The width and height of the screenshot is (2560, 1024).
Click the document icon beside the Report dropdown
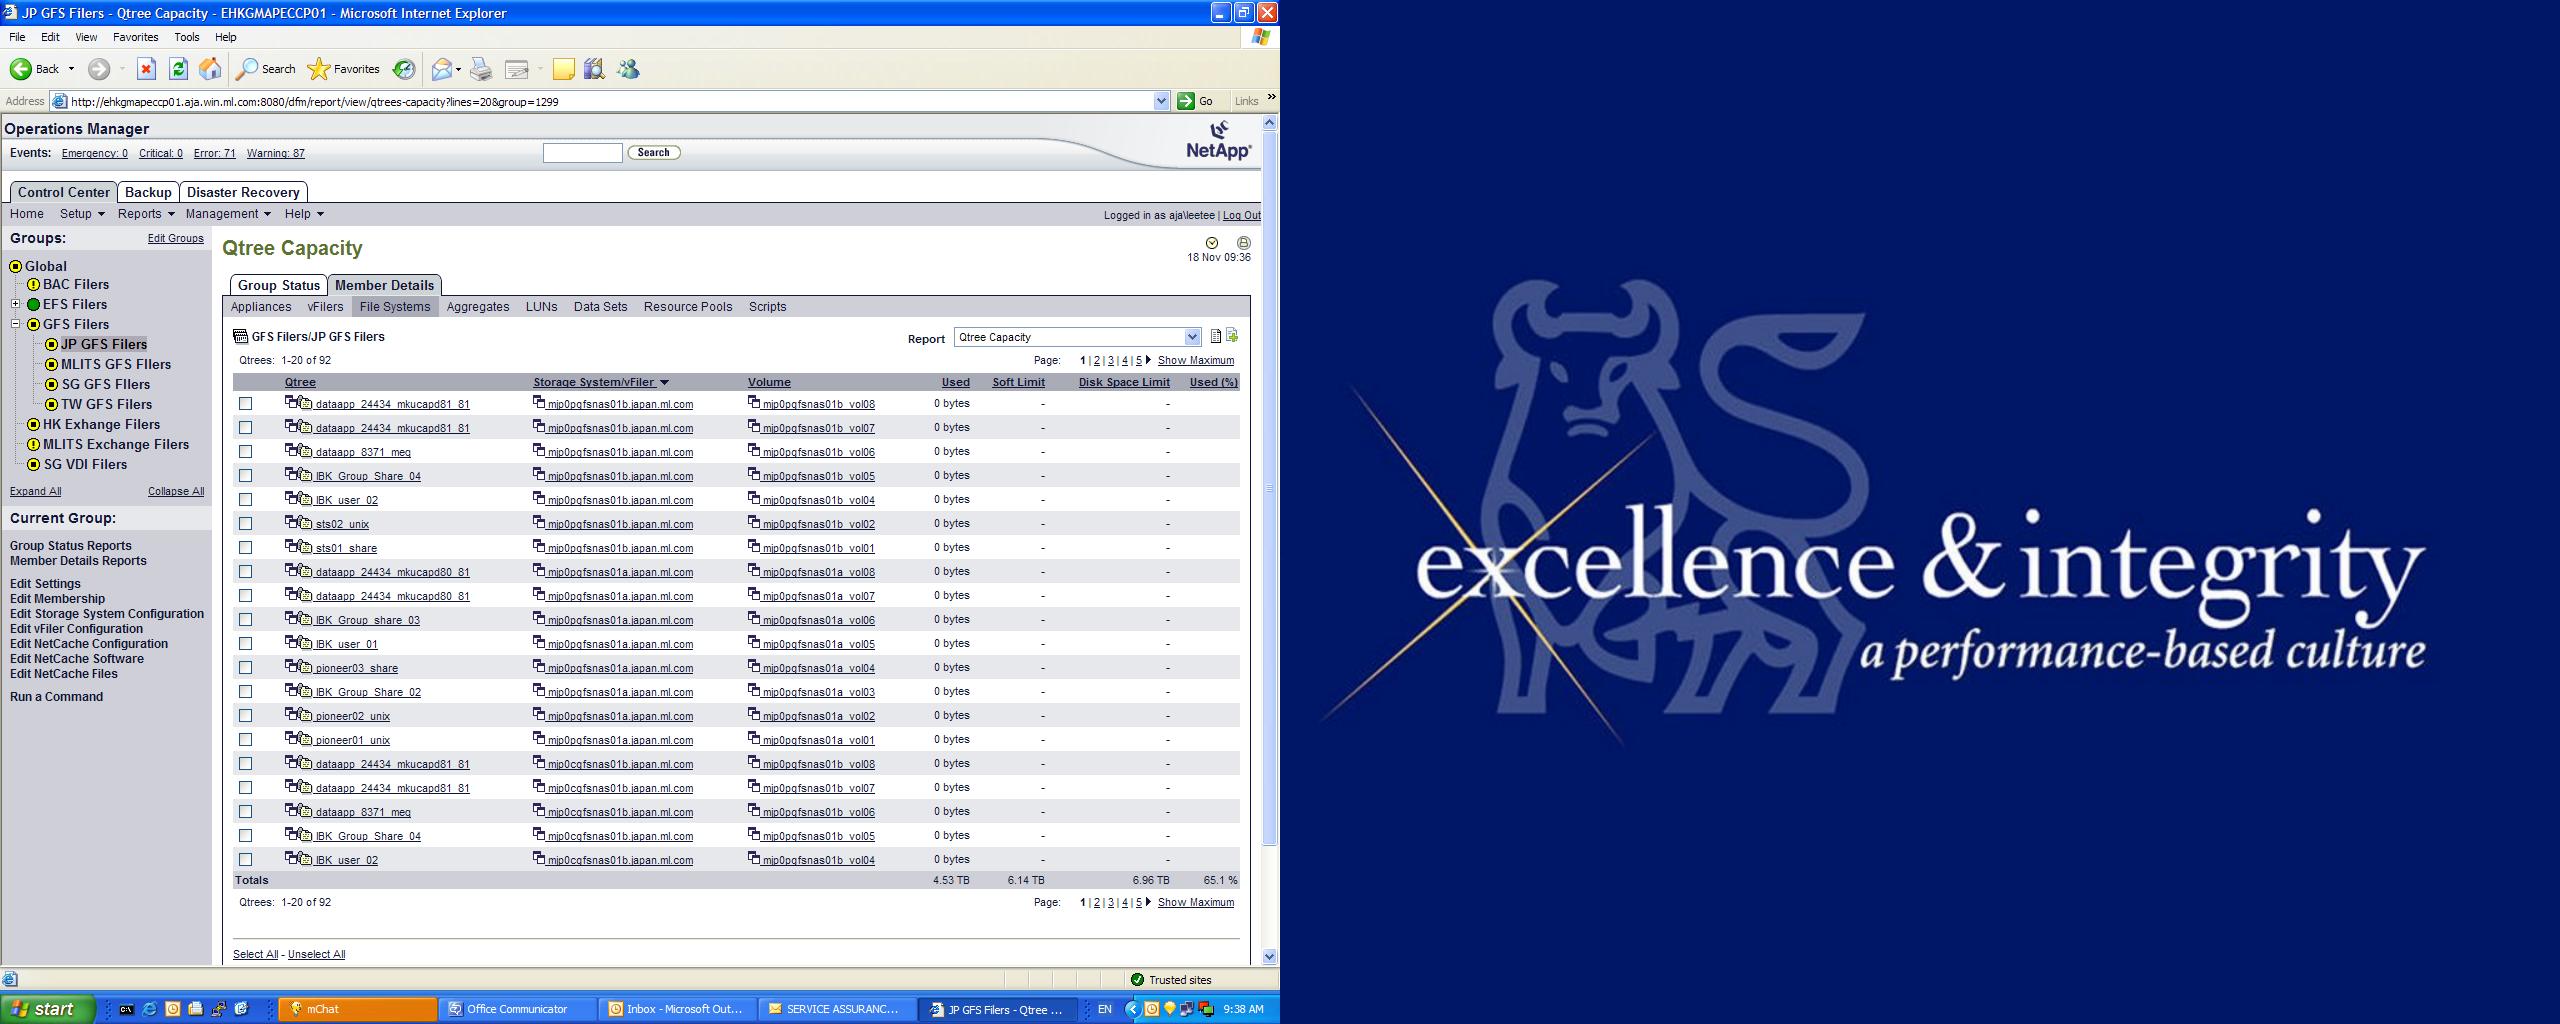pos(1216,337)
